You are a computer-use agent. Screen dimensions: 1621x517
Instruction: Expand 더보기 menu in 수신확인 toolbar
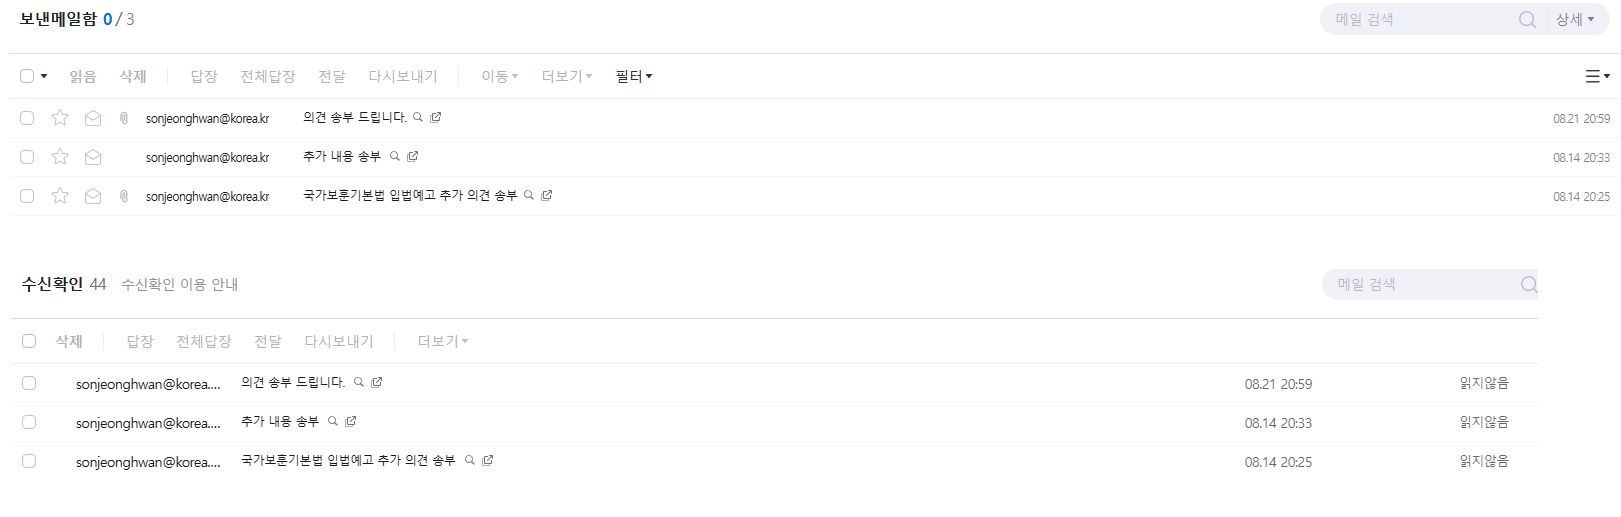[443, 341]
